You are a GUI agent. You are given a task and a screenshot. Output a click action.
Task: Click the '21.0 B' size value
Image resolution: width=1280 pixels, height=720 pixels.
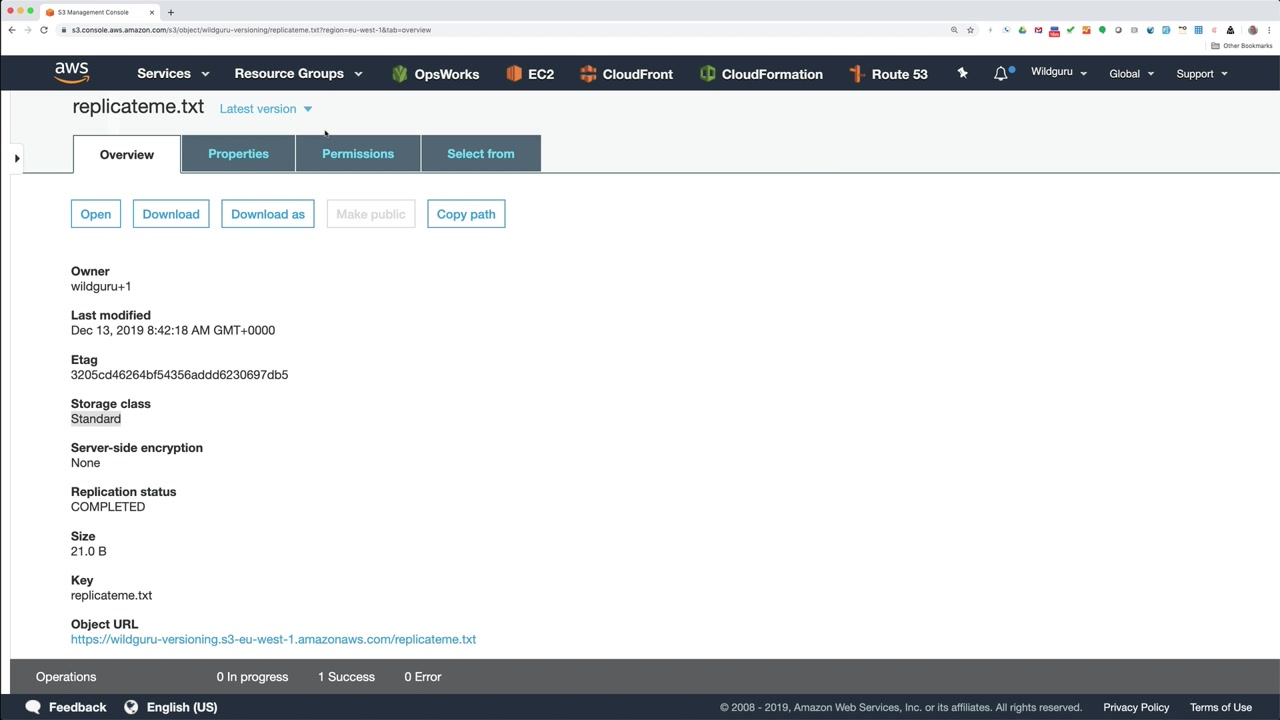tap(88, 551)
